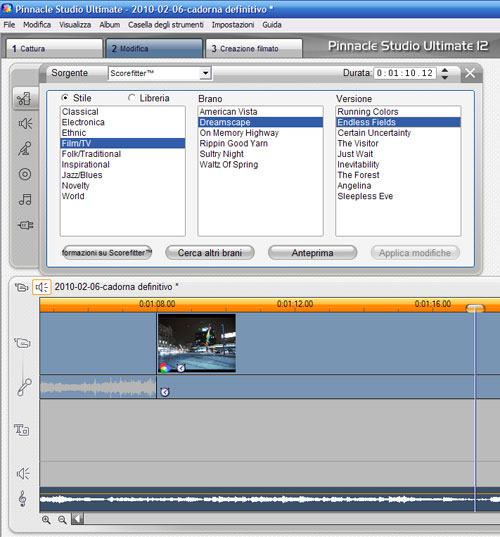Open the background music tool icon
Viewport: 500px width, 537px height.
(25, 99)
